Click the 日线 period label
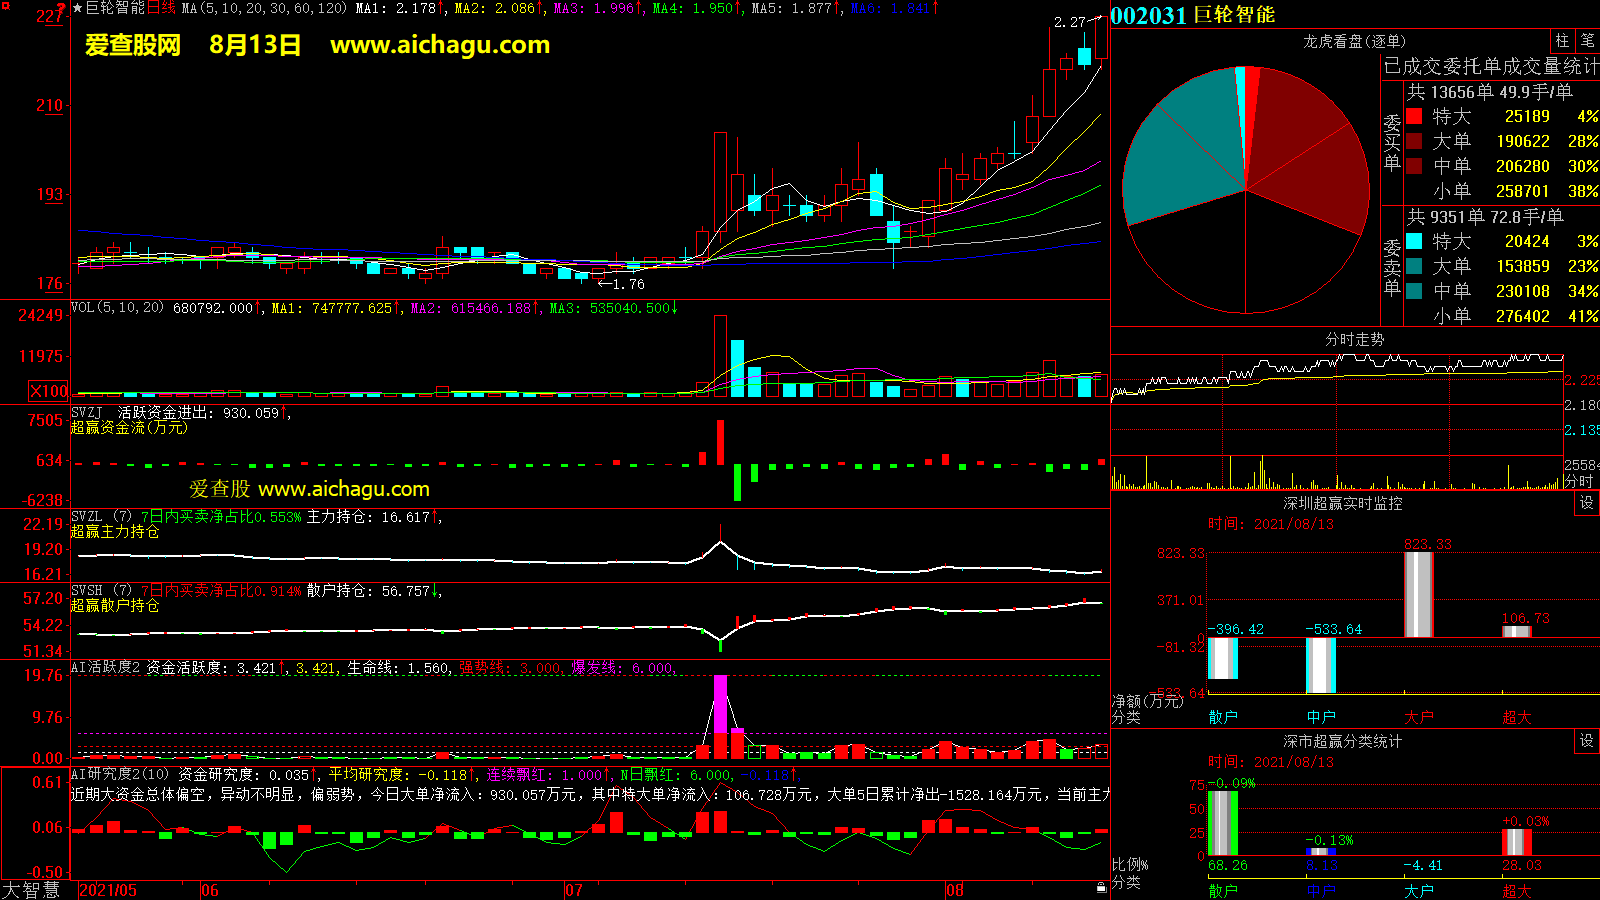This screenshot has height=900, width=1600. tap(162, 8)
